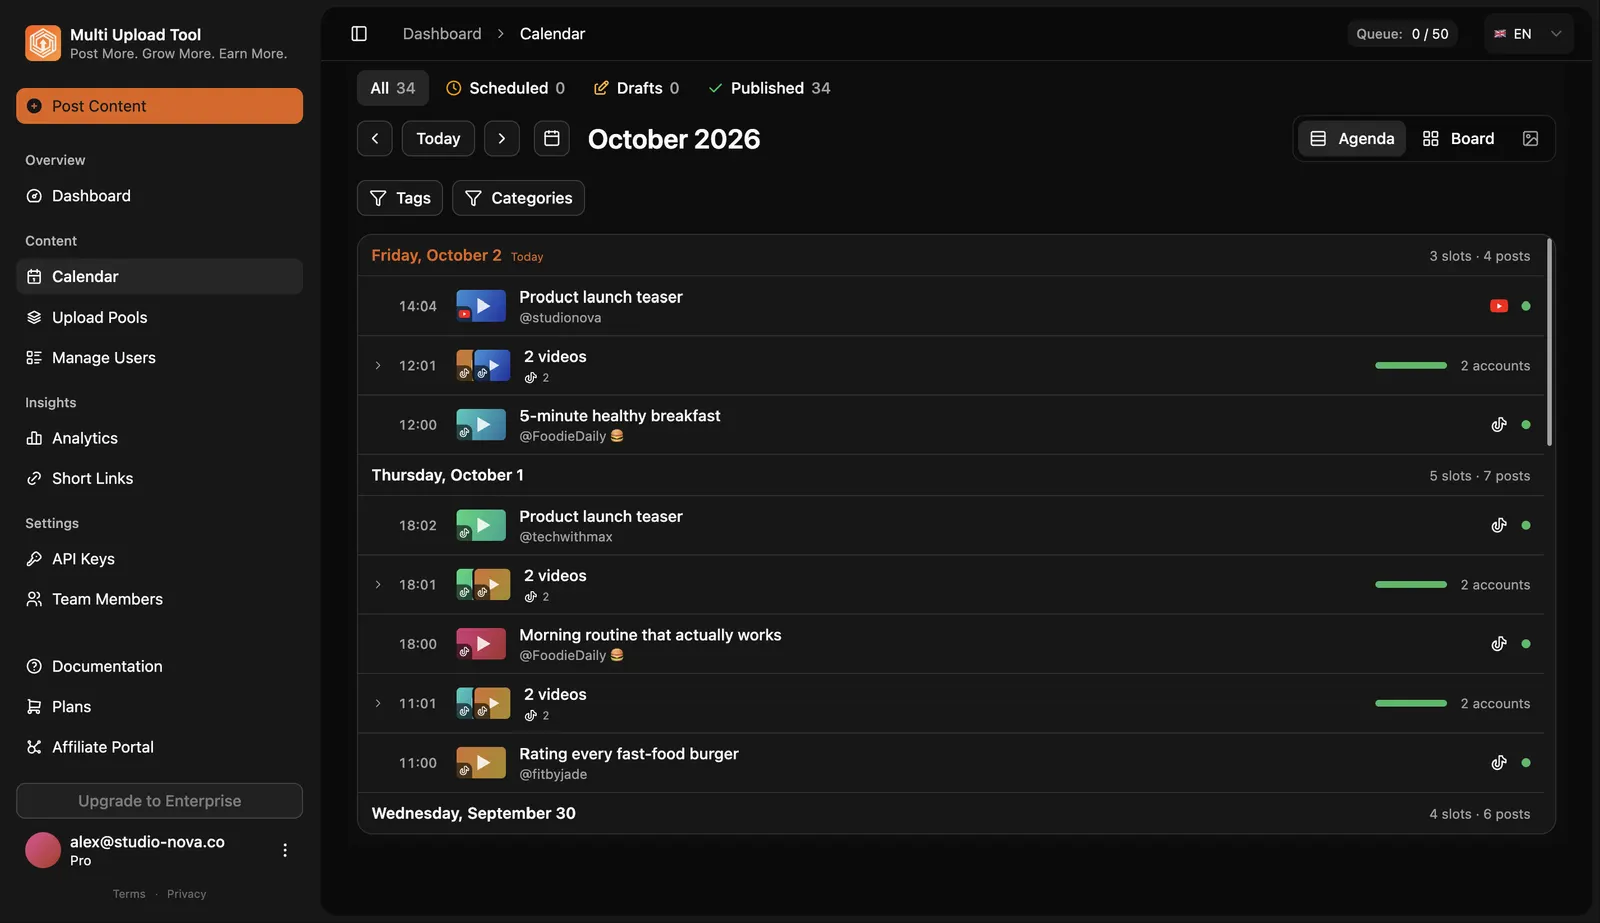Viewport: 1600px width, 923px height.
Task: Click thumbnail of 5-minute healthy breakfast video
Action: tap(481, 425)
